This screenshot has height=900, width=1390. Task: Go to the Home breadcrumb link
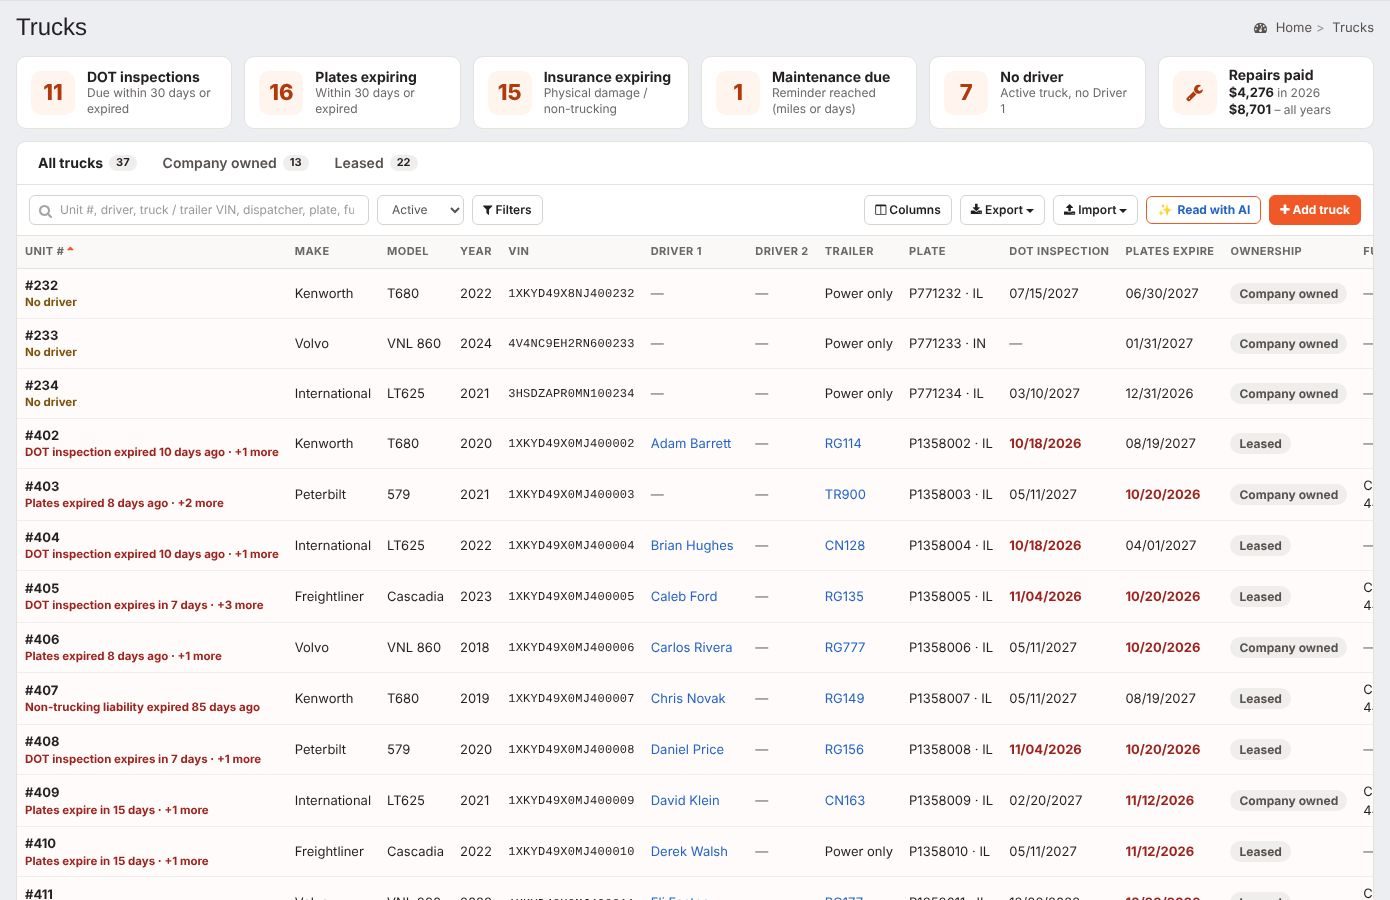coord(1293,28)
